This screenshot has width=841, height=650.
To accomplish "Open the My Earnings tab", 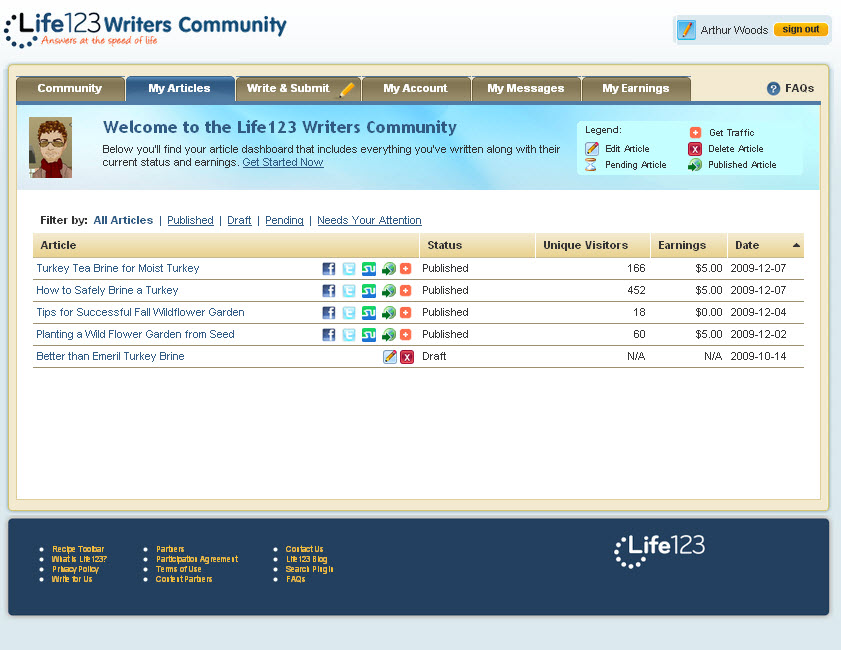I will click(x=635, y=89).
